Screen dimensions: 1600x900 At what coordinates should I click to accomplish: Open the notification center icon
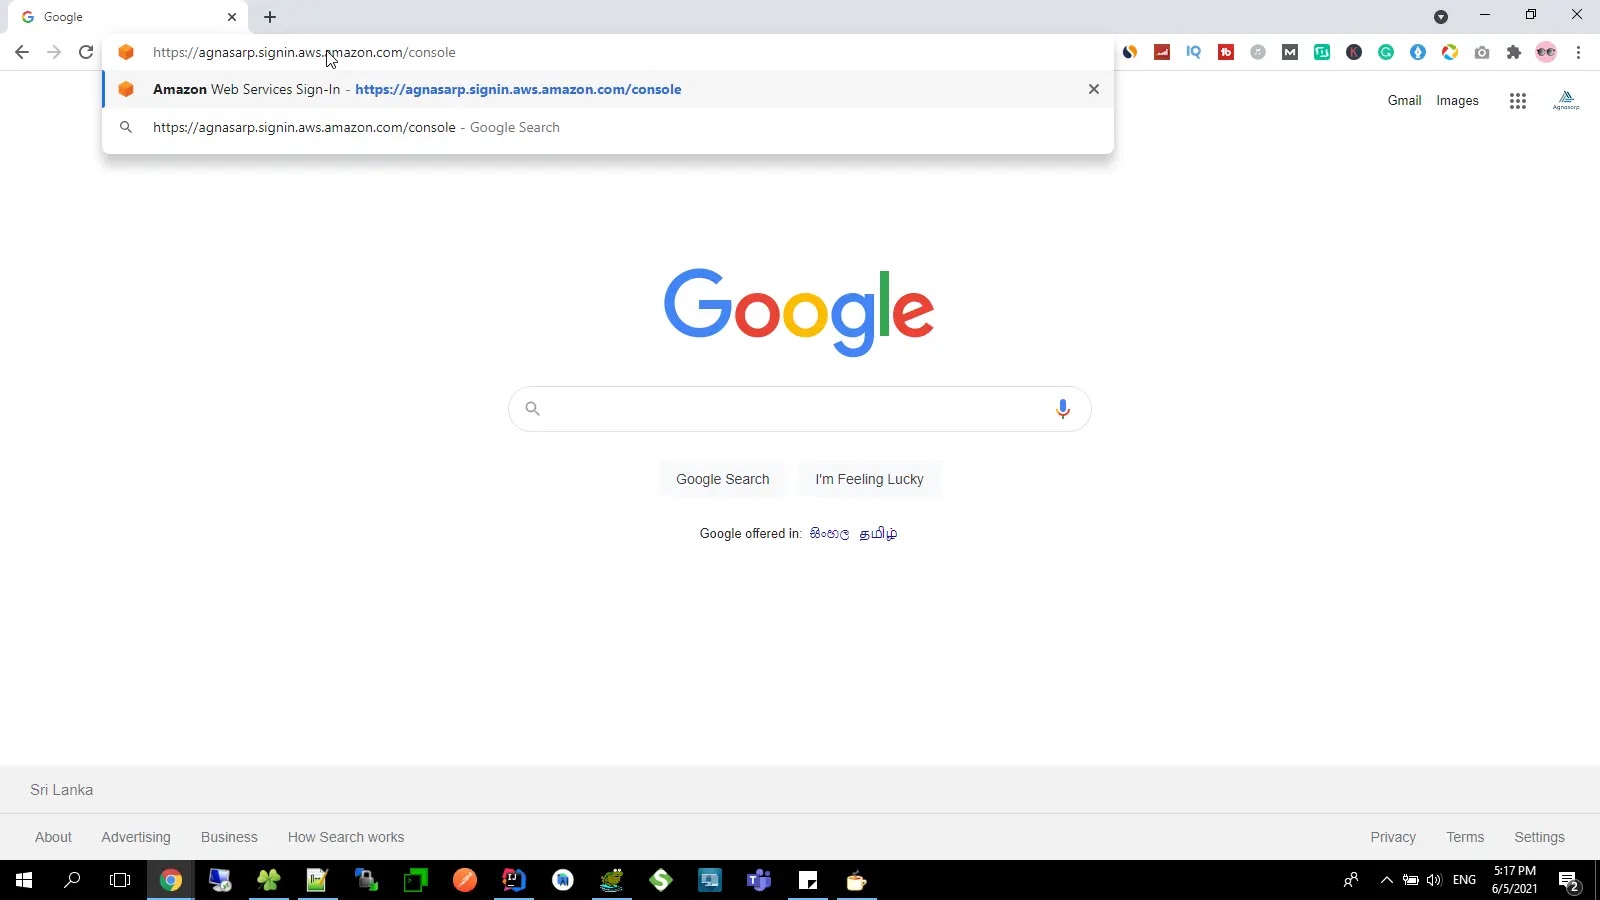(x=1569, y=881)
